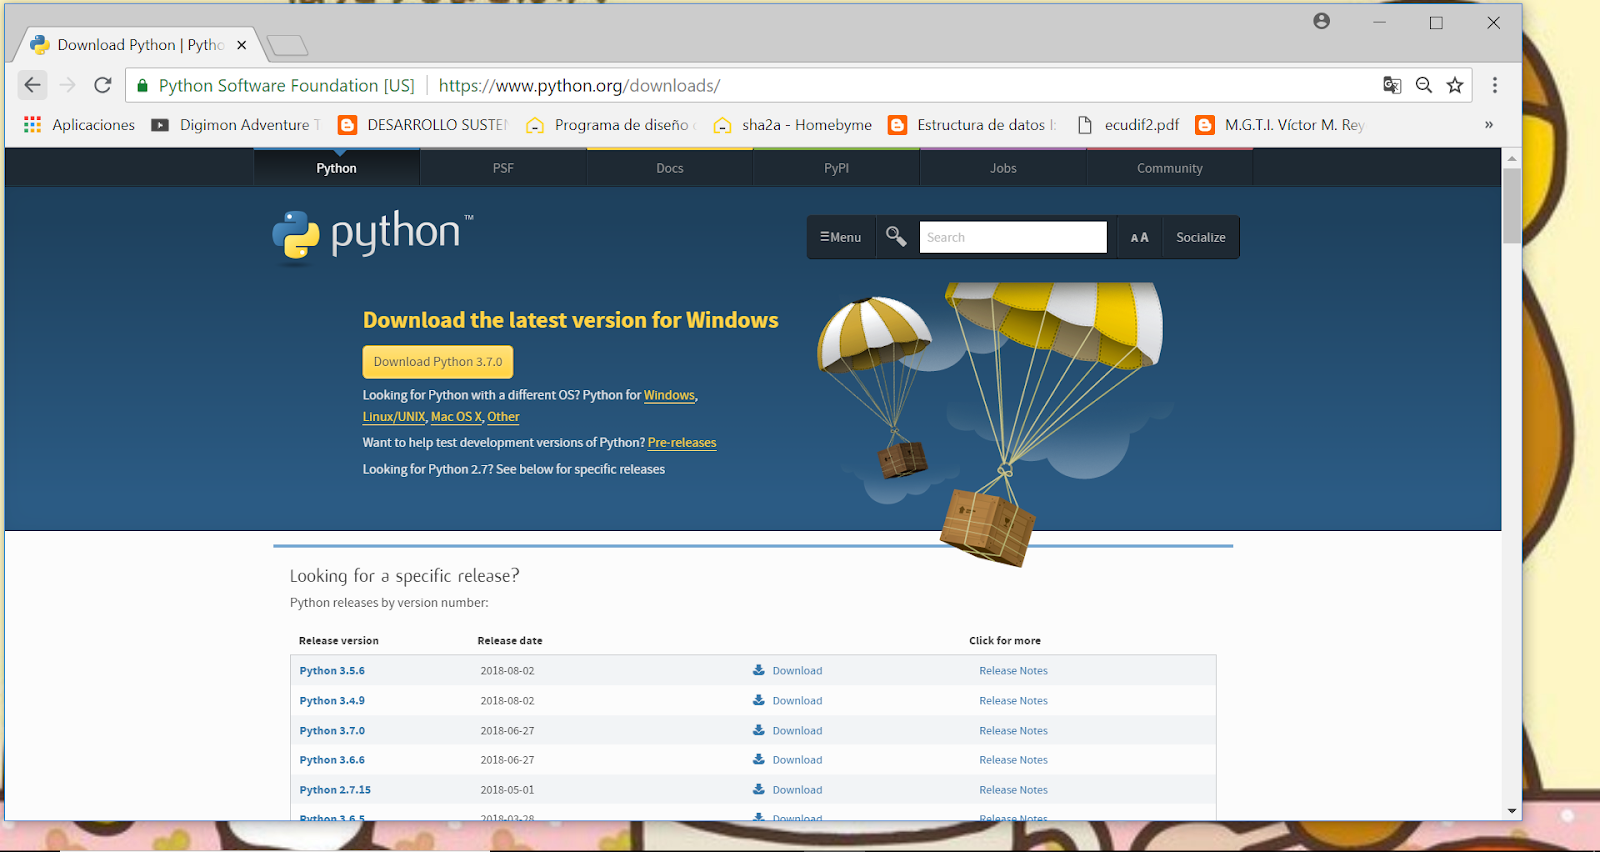Screen dimensions: 1600x852
Task: Open Release Notes for Python 3.4.9
Action: (1013, 701)
